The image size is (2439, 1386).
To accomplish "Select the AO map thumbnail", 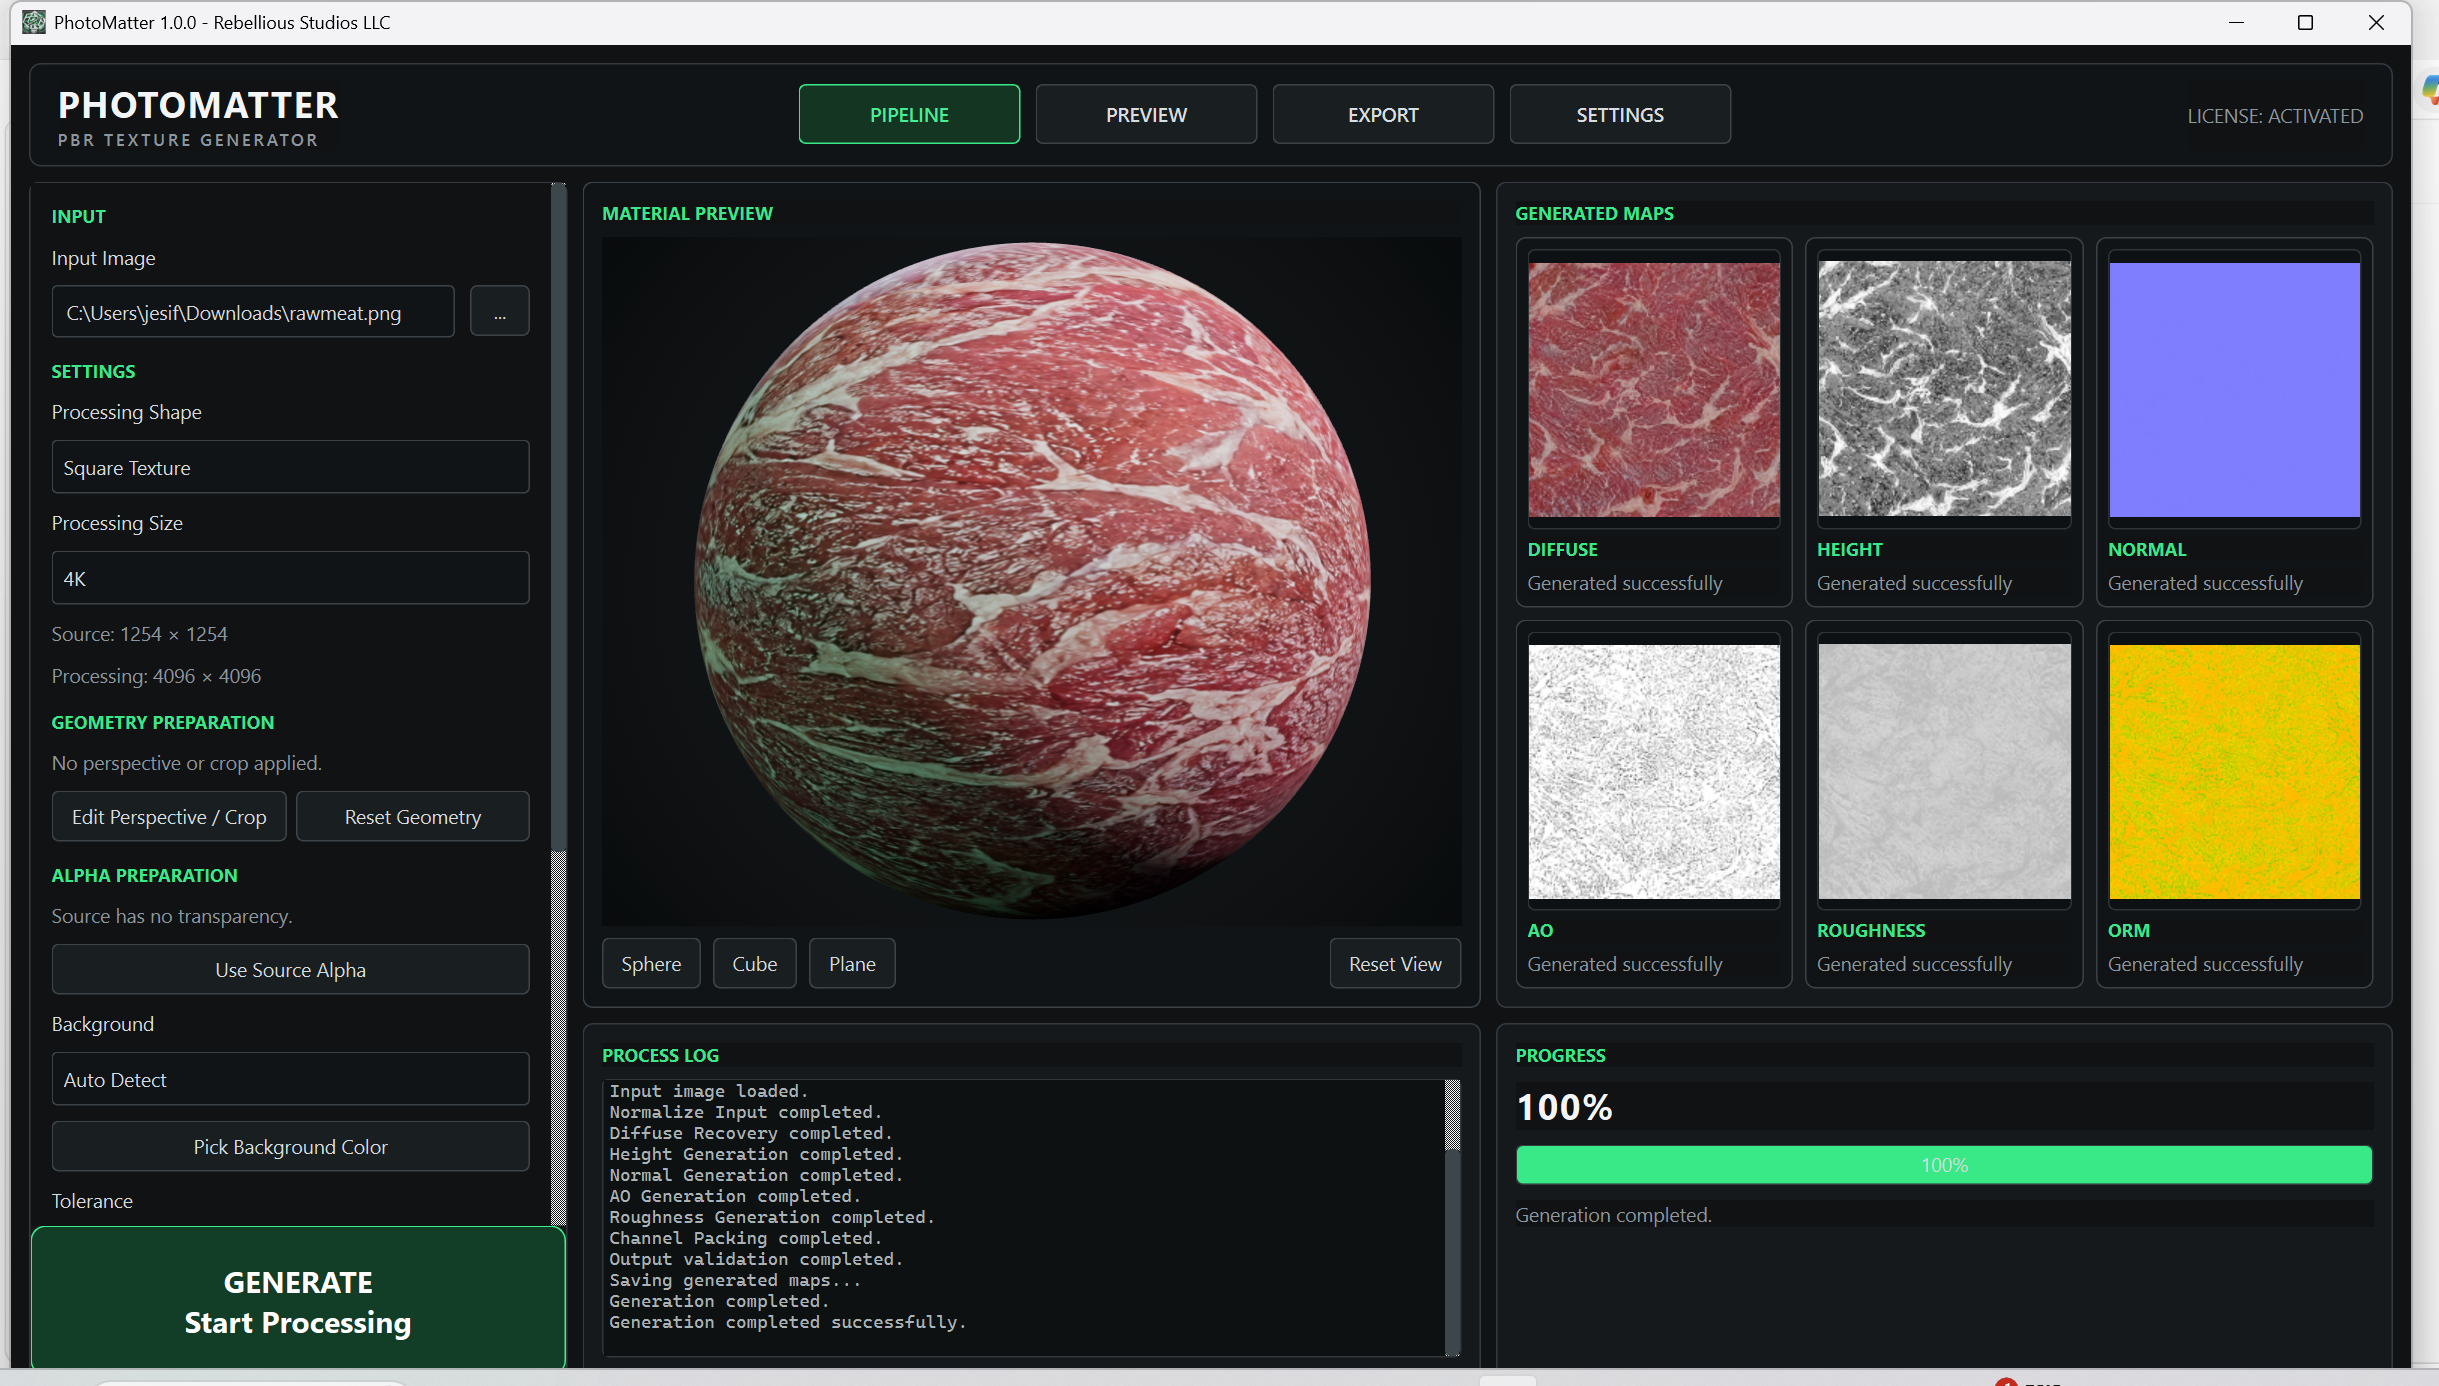I will tap(1654, 771).
